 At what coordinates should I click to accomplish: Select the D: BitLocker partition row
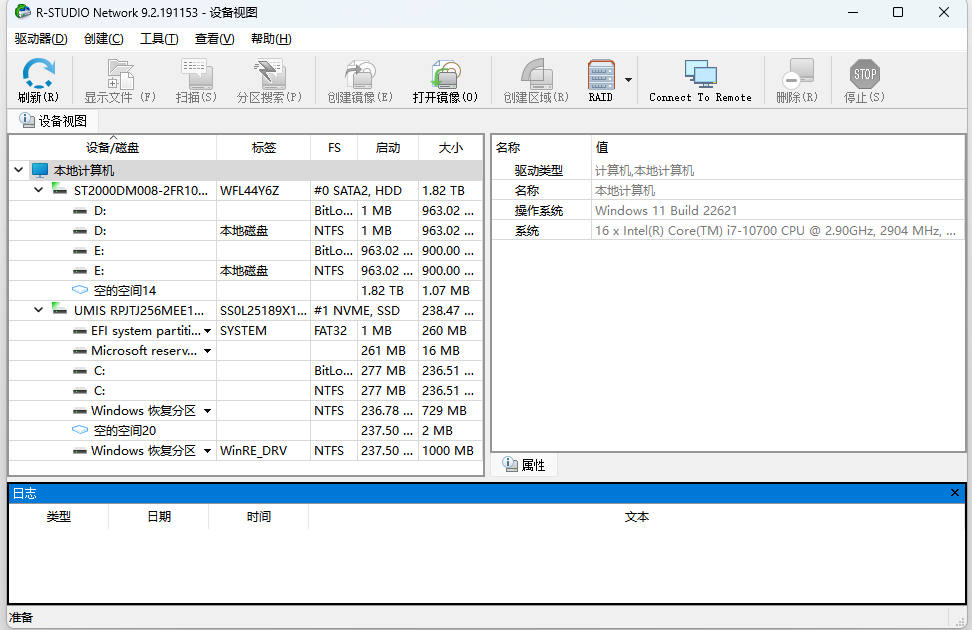pyautogui.click(x=245, y=211)
